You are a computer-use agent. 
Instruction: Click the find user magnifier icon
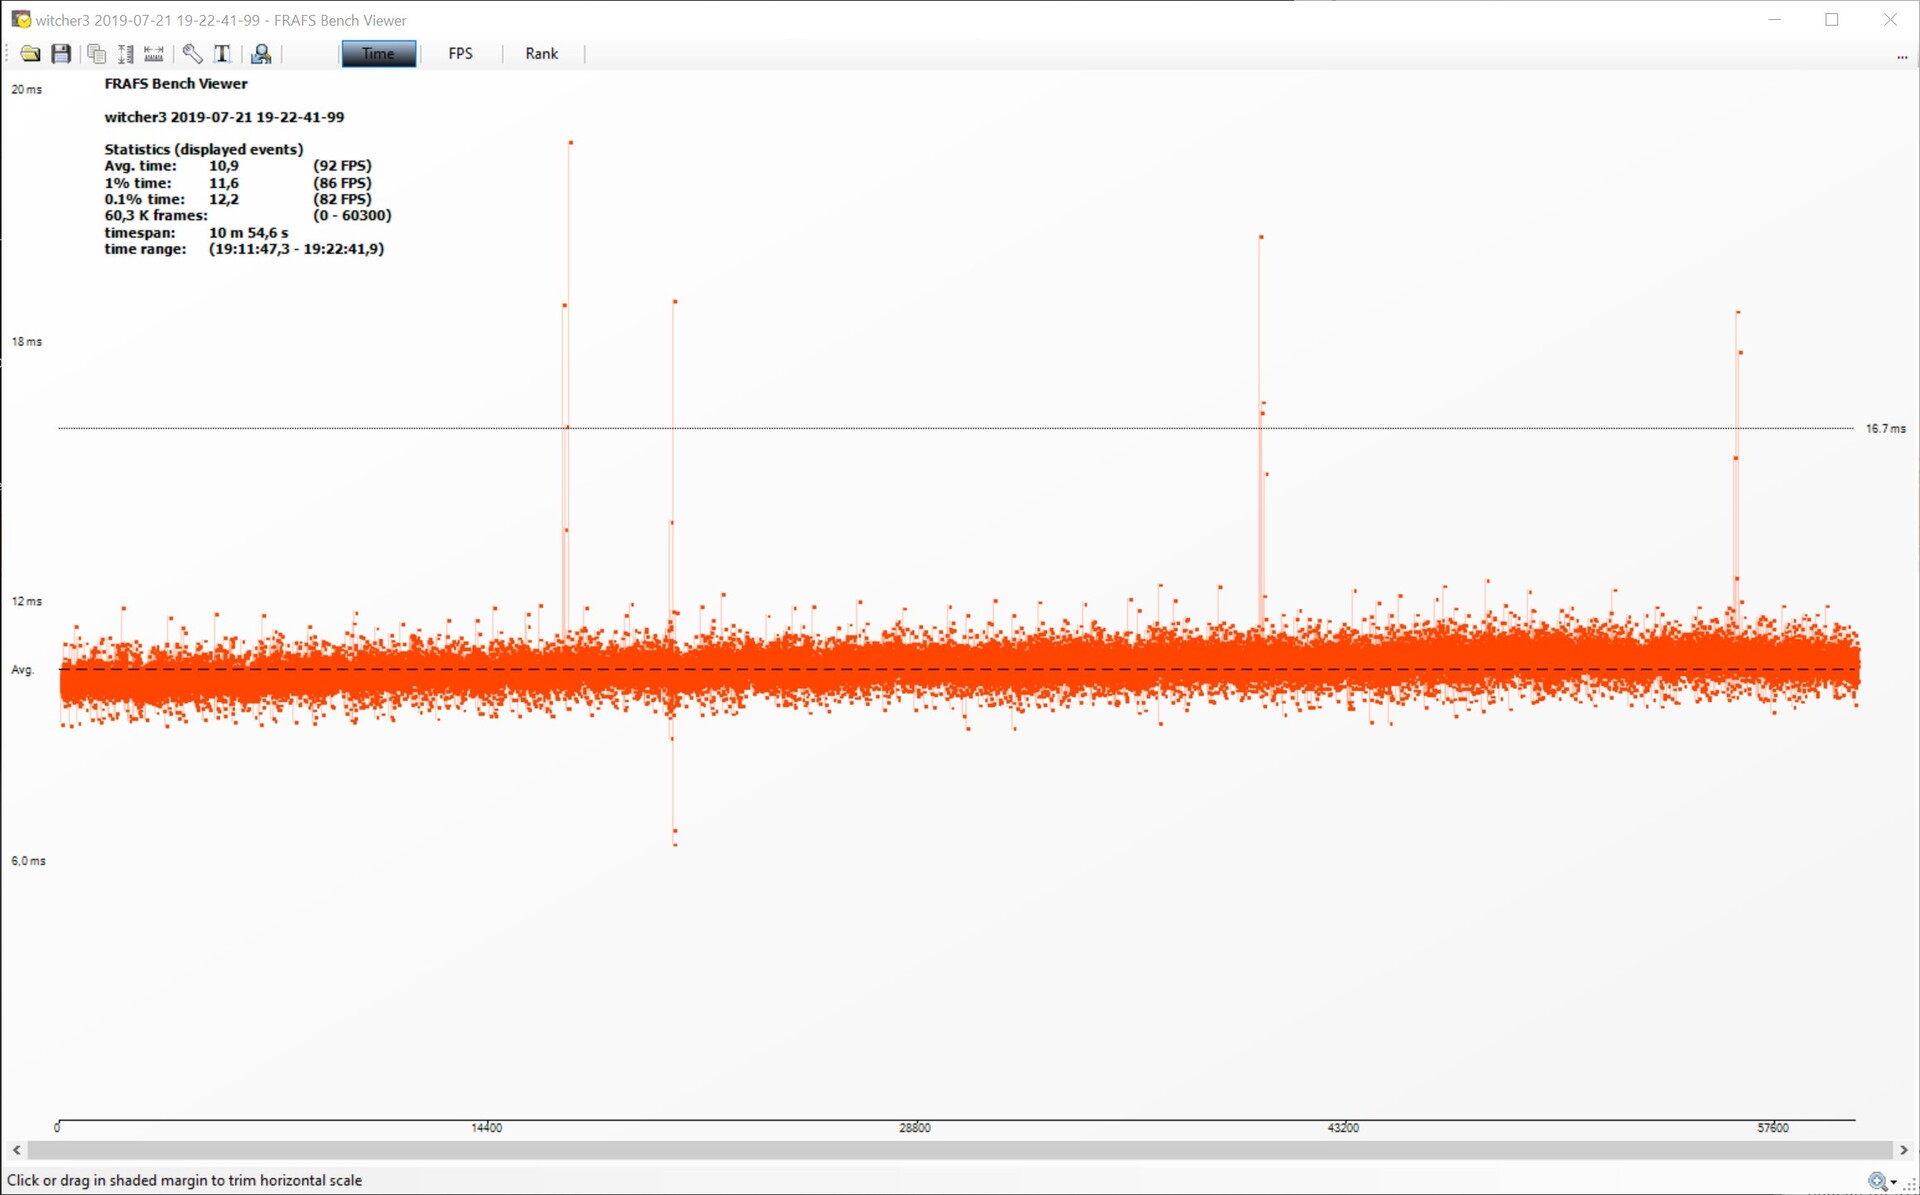[x=261, y=54]
